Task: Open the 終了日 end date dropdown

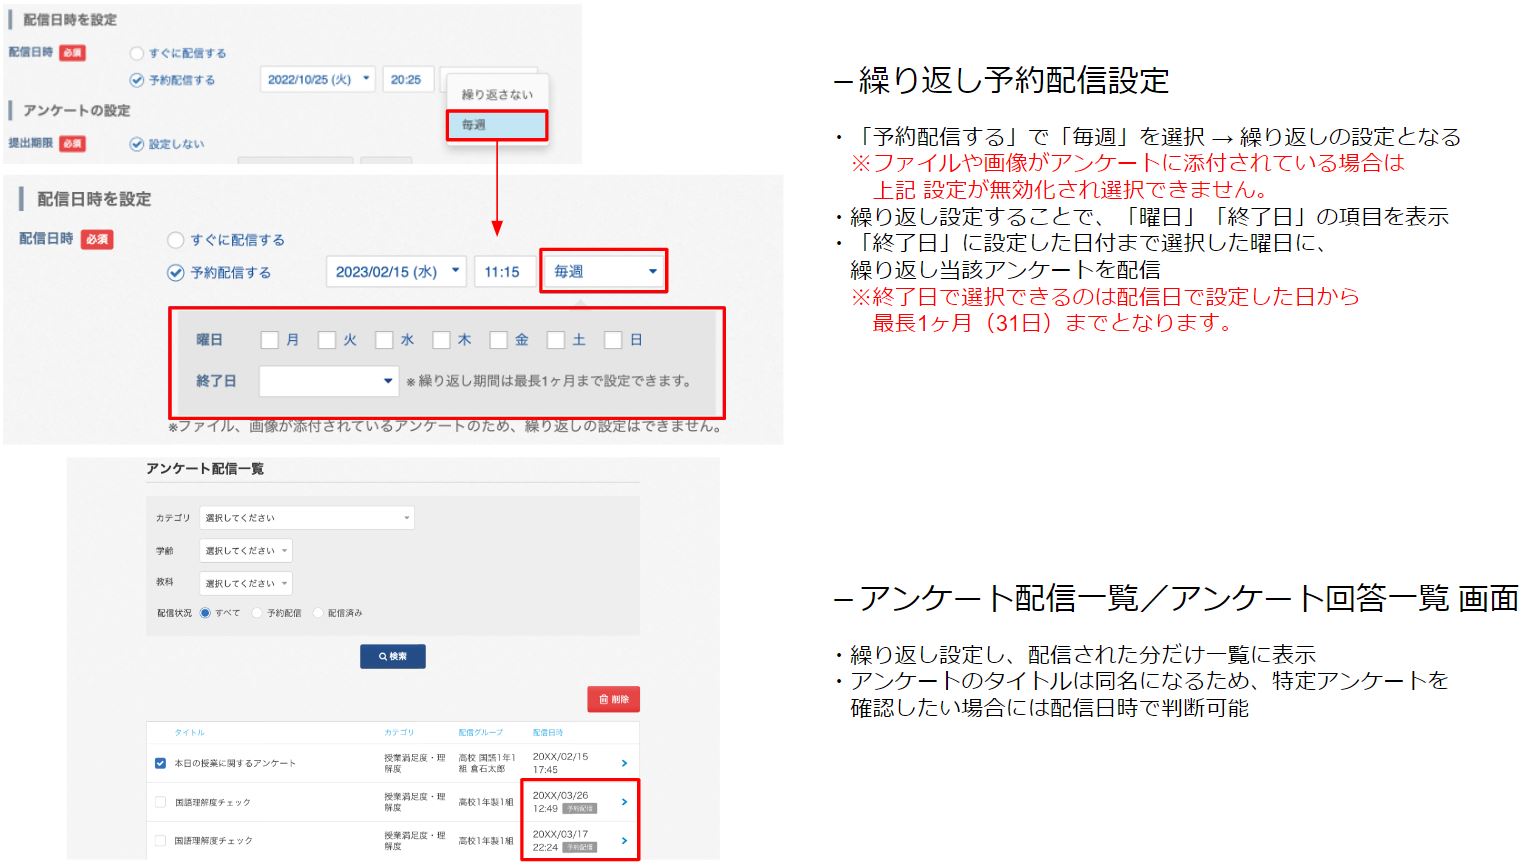Action: click(329, 381)
